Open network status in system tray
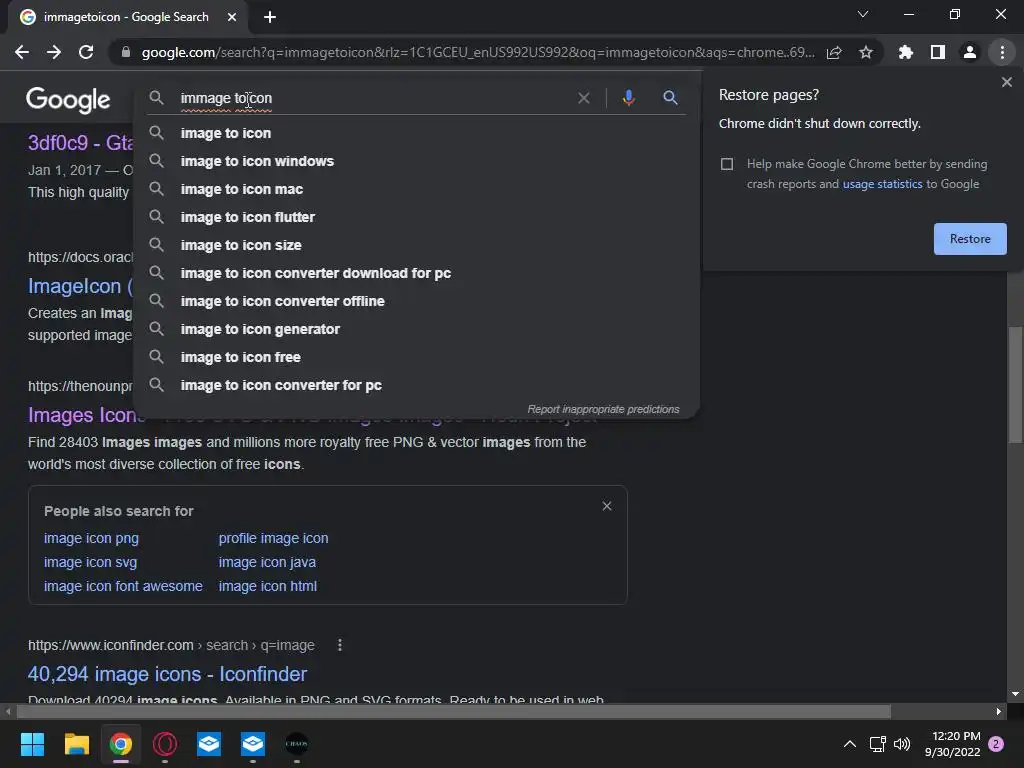The image size is (1024, 768). tap(877, 744)
